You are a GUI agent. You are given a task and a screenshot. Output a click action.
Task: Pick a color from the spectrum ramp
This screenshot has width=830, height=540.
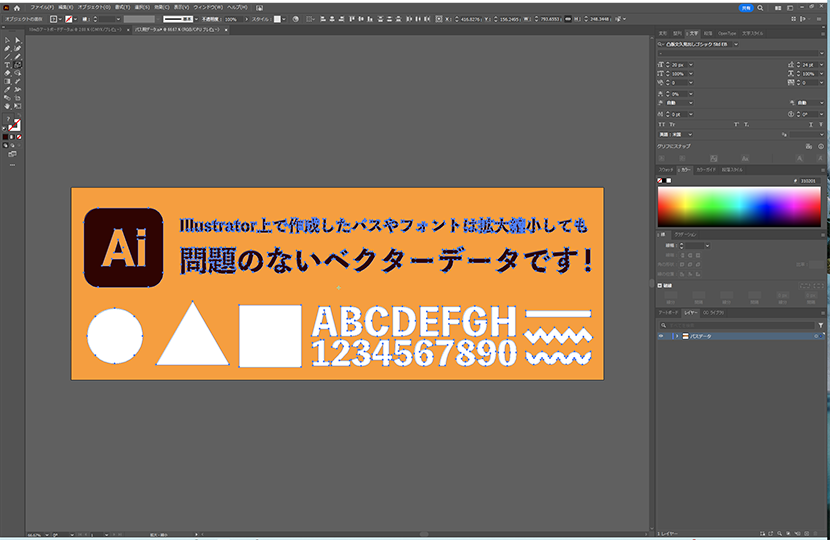coord(737,206)
